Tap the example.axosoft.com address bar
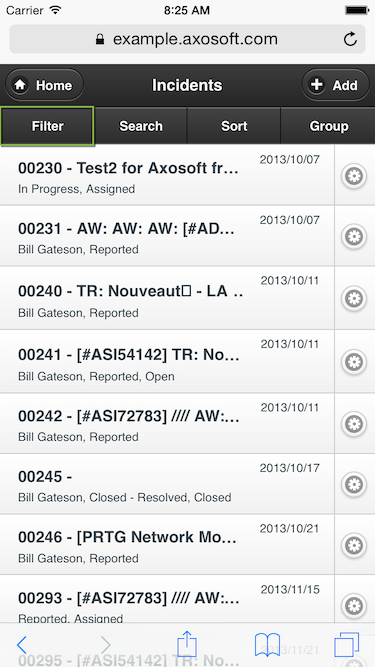 click(x=187, y=39)
